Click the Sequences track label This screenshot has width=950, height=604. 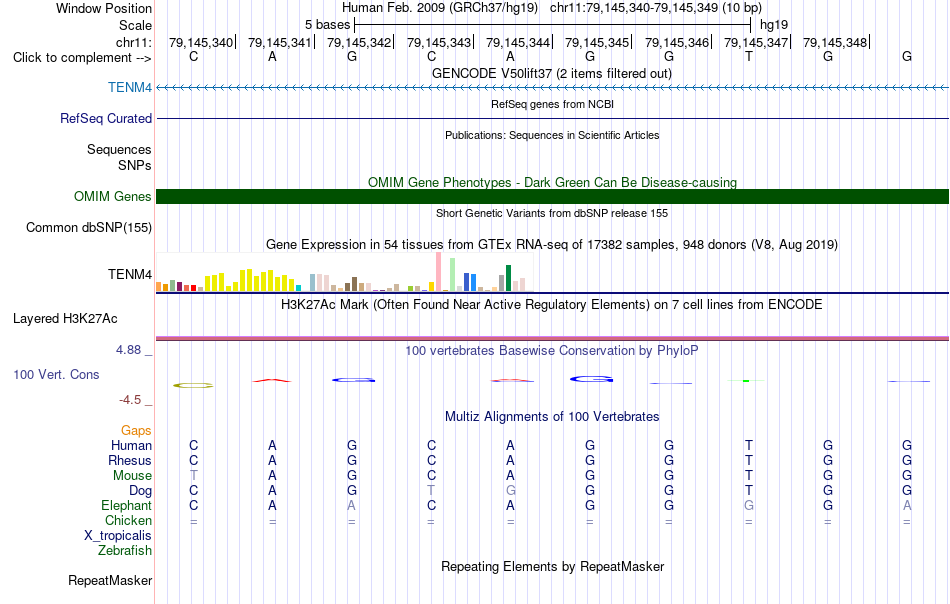(119, 150)
